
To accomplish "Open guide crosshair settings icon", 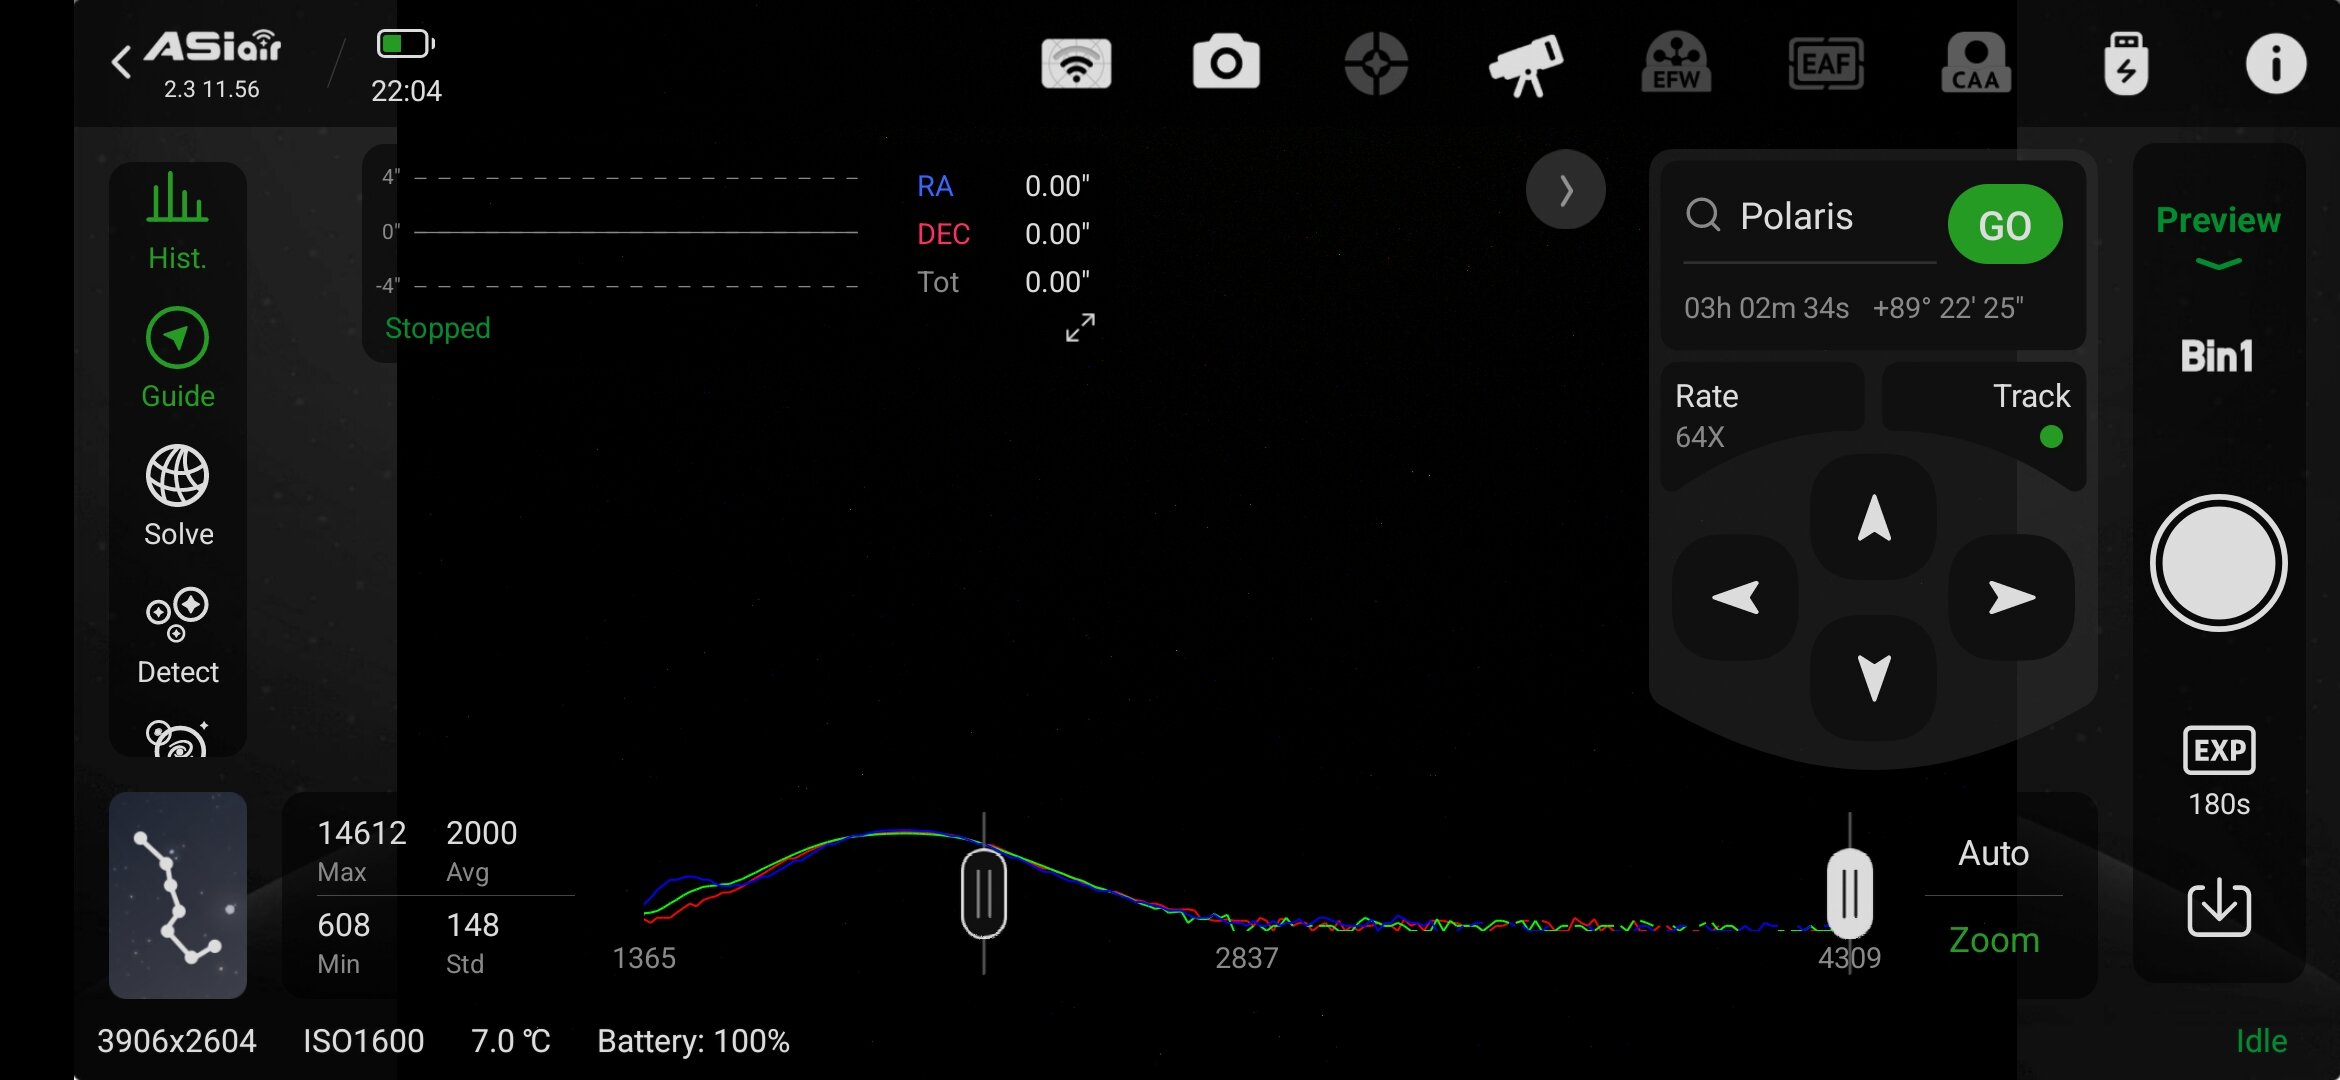I will (x=1376, y=64).
